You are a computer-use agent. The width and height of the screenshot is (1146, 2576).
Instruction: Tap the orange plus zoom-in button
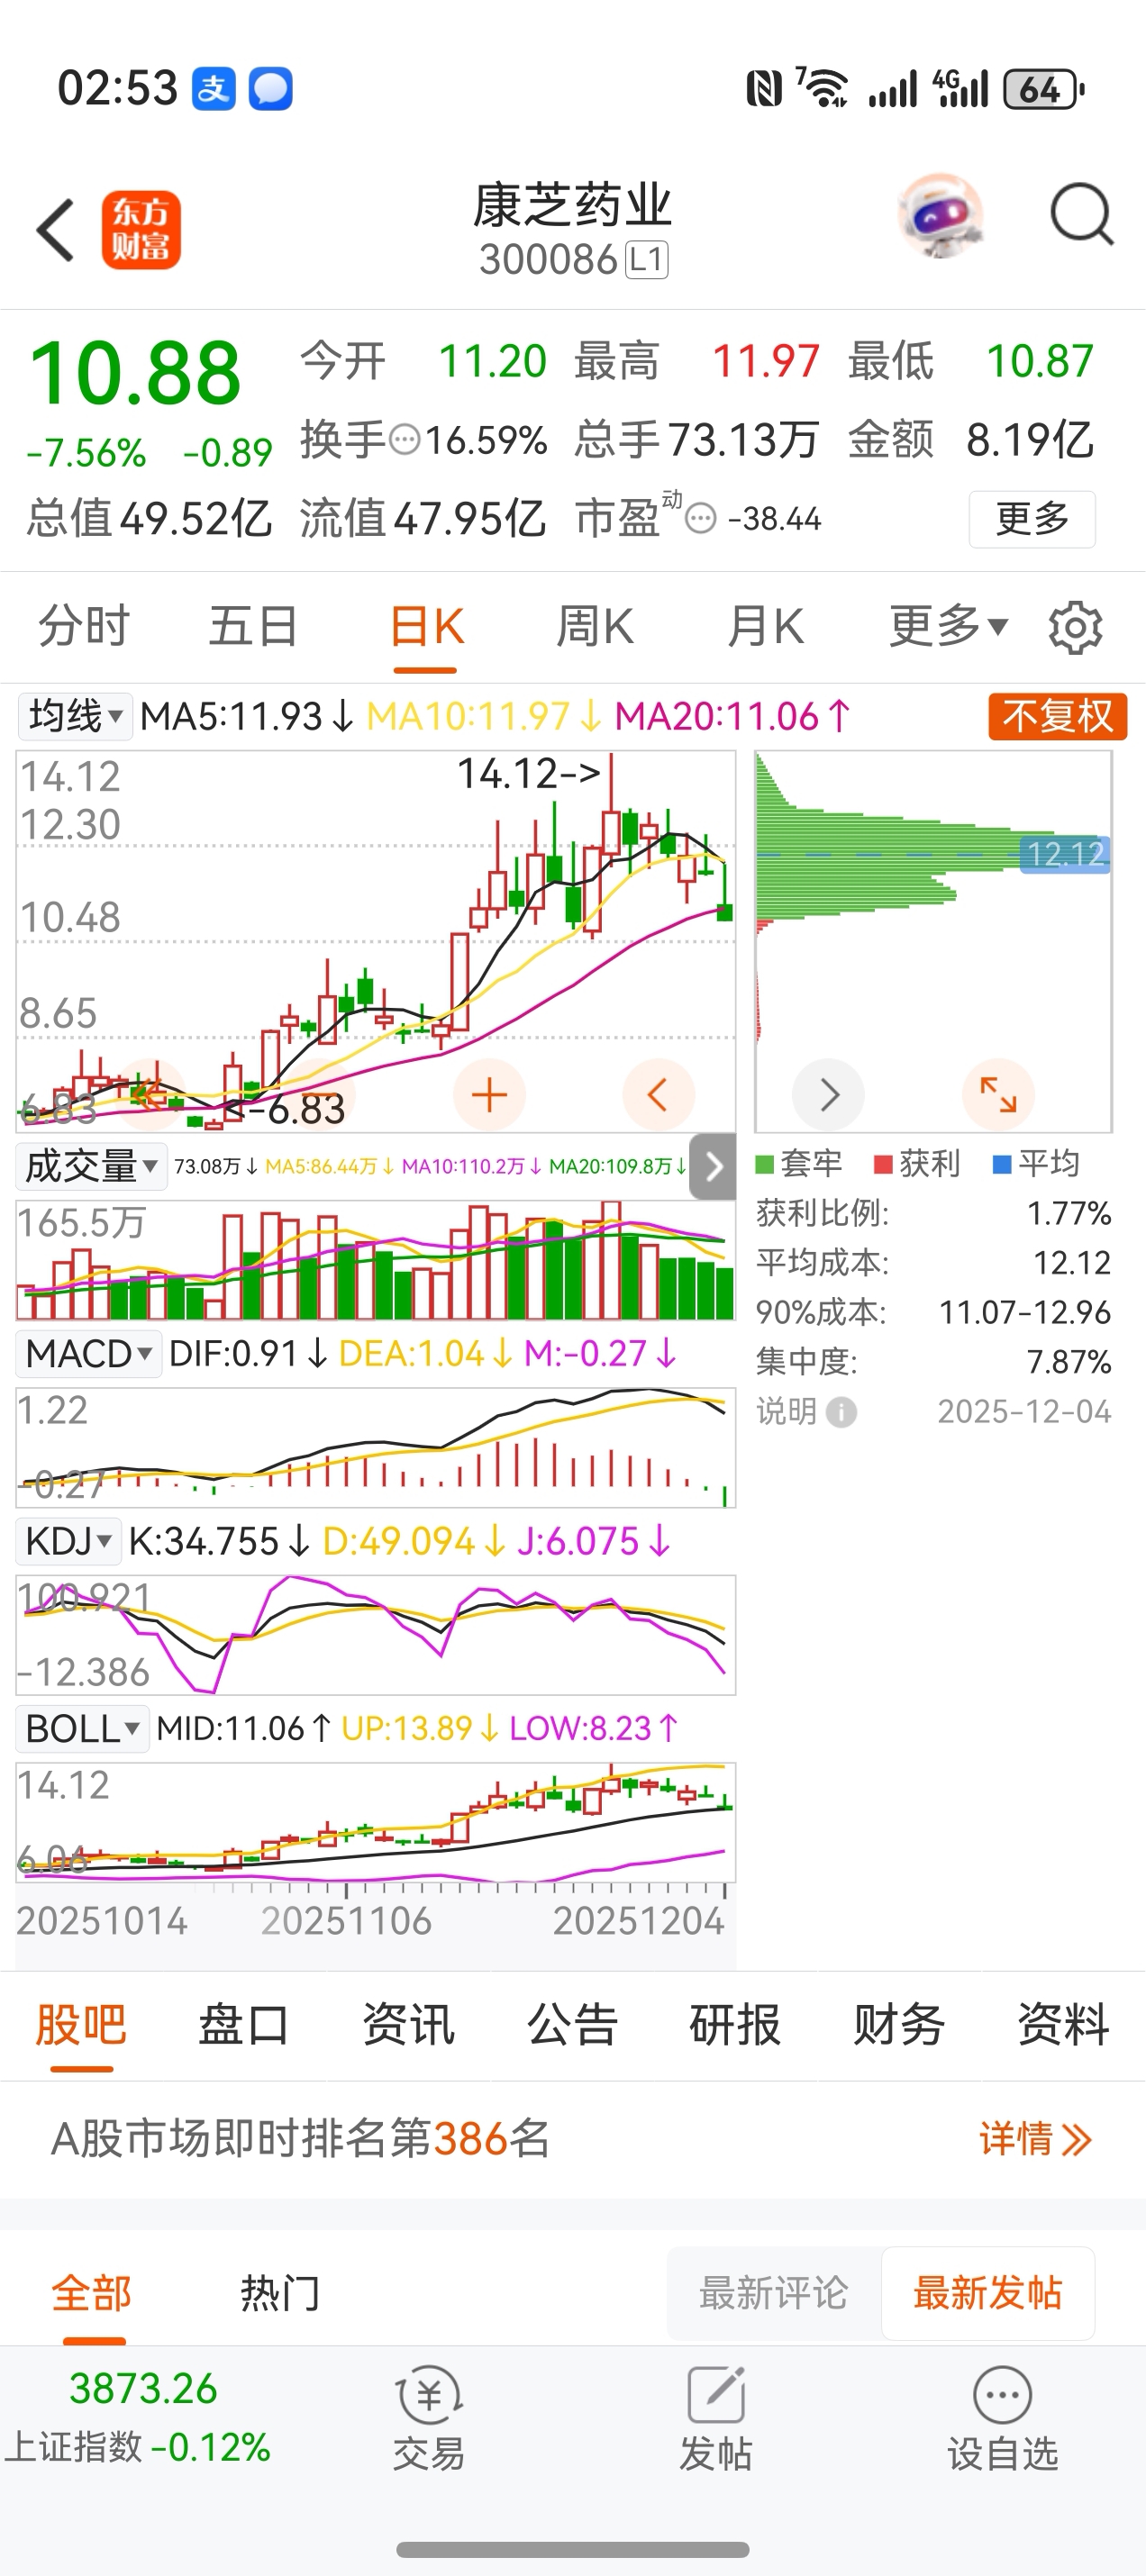(x=489, y=1095)
